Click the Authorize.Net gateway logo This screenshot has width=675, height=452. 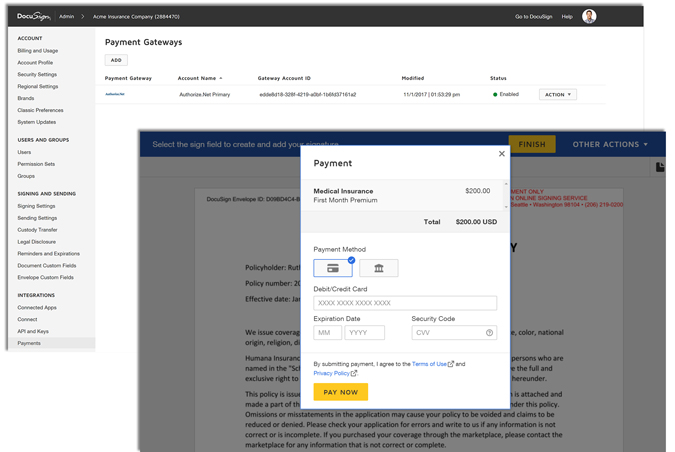pos(115,94)
